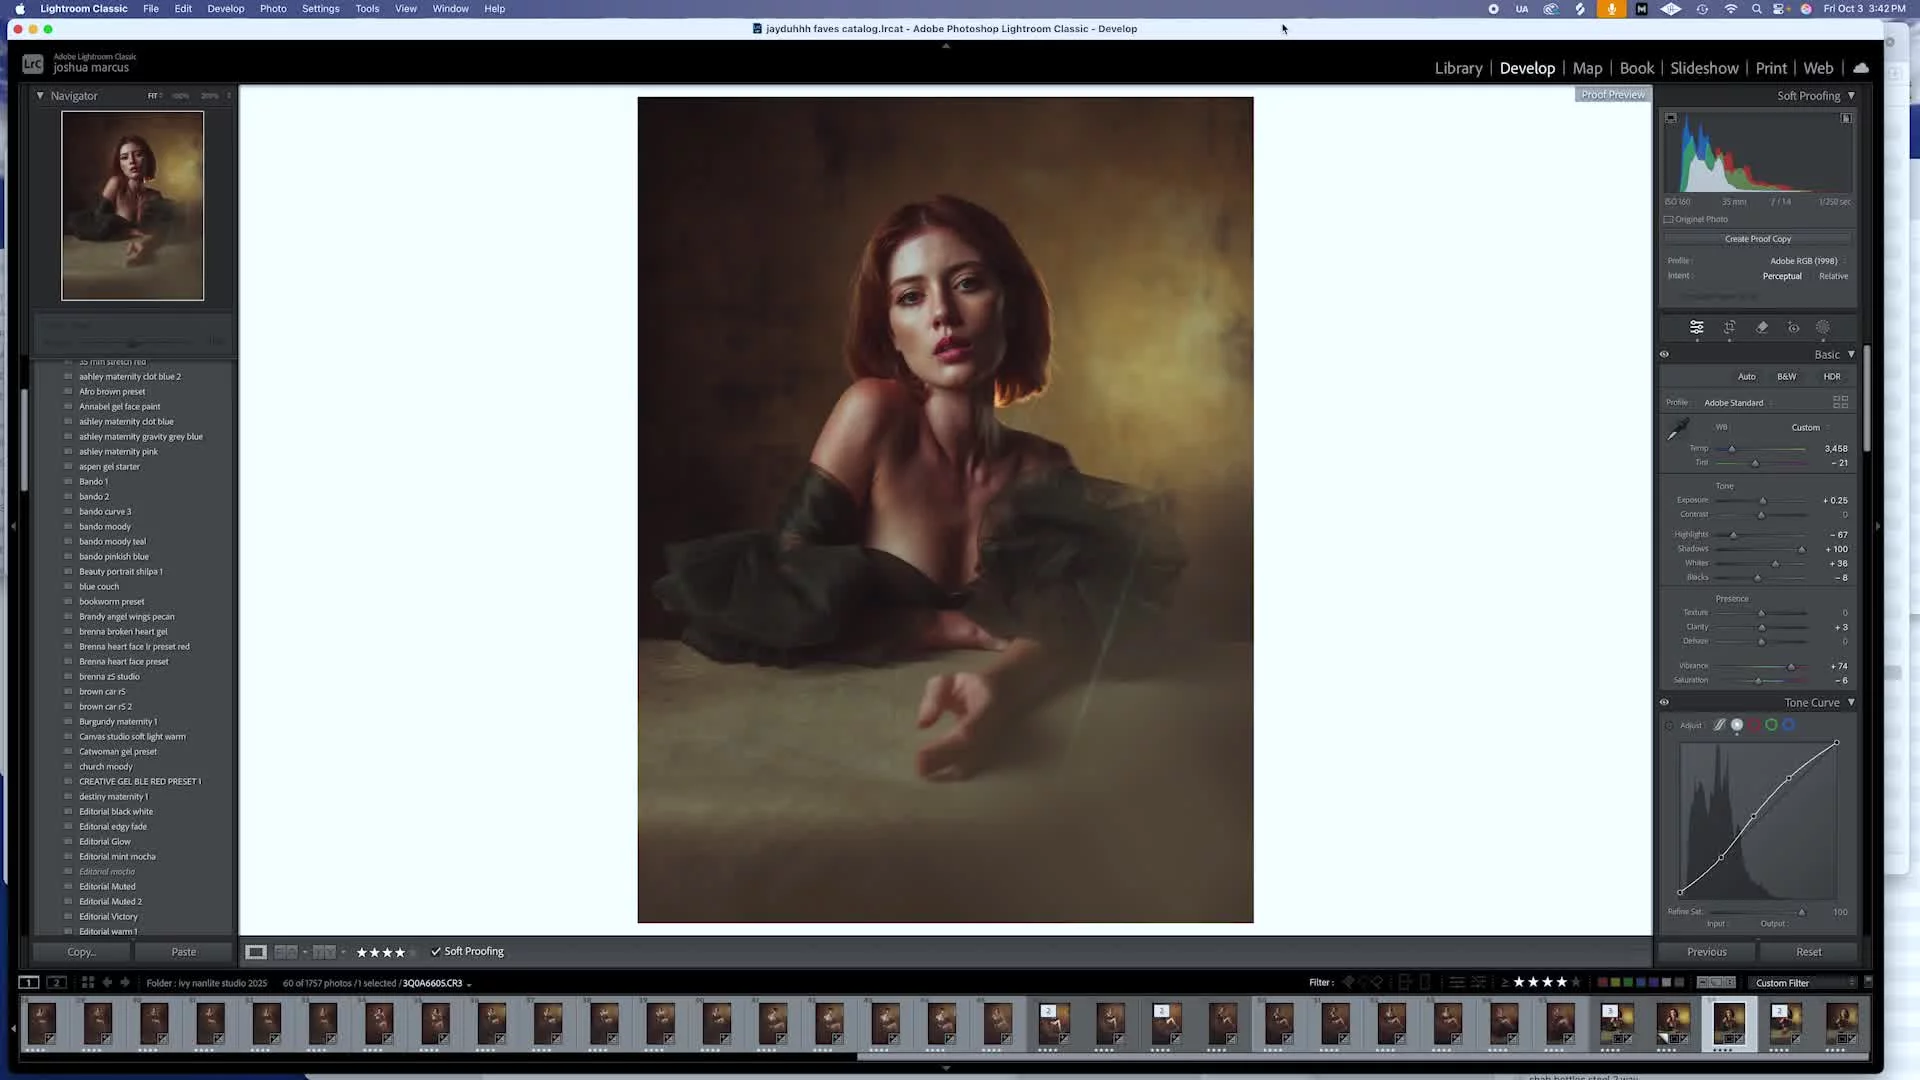Select the Crop overlay tool icon
Viewport: 1920px width, 1080px height.
point(1729,328)
